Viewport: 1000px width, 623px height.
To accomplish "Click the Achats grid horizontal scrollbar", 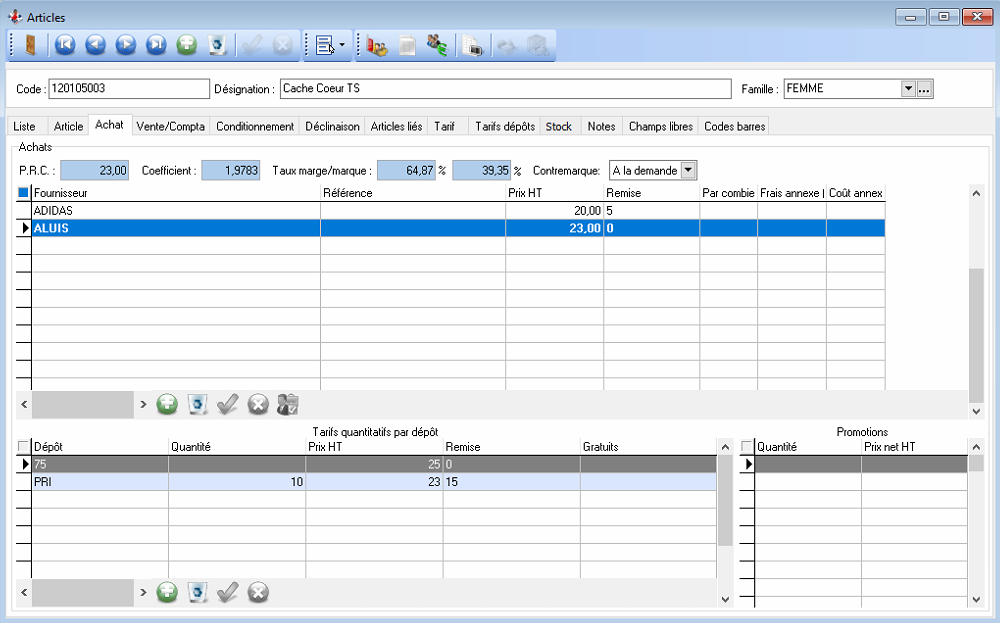I will click(x=82, y=404).
